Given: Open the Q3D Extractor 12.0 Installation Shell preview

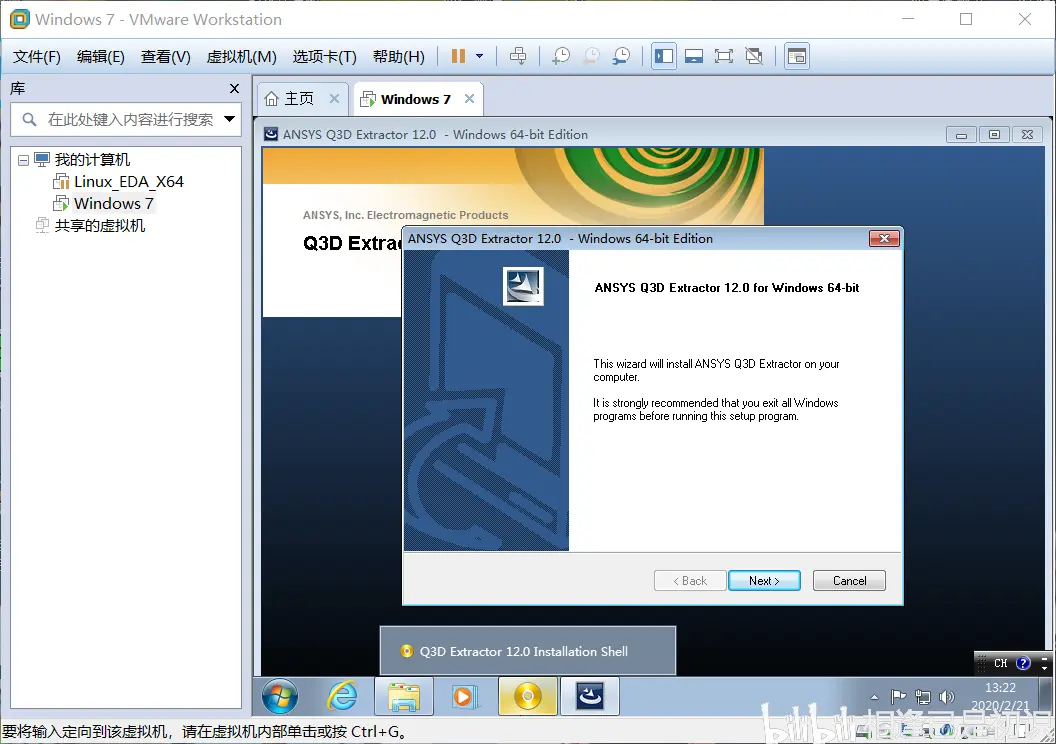Looking at the screenshot, I should [x=528, y=651].
